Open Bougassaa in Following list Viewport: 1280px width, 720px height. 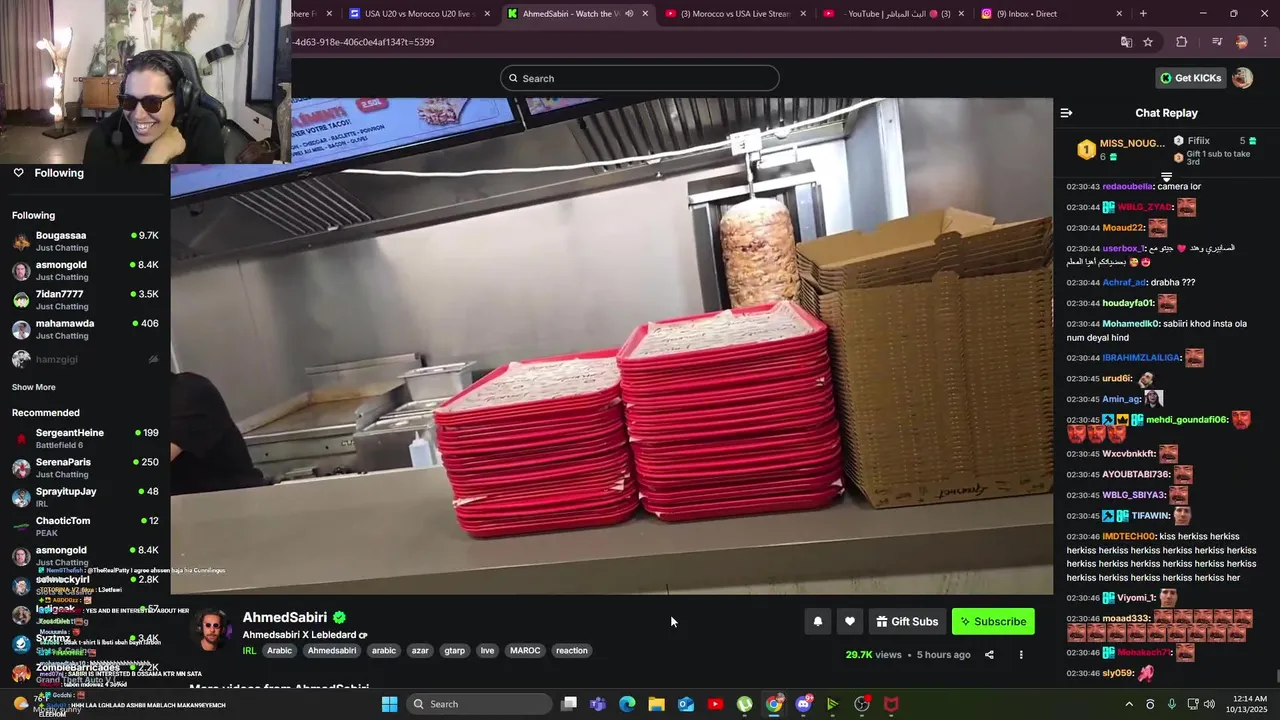(85, 241)
